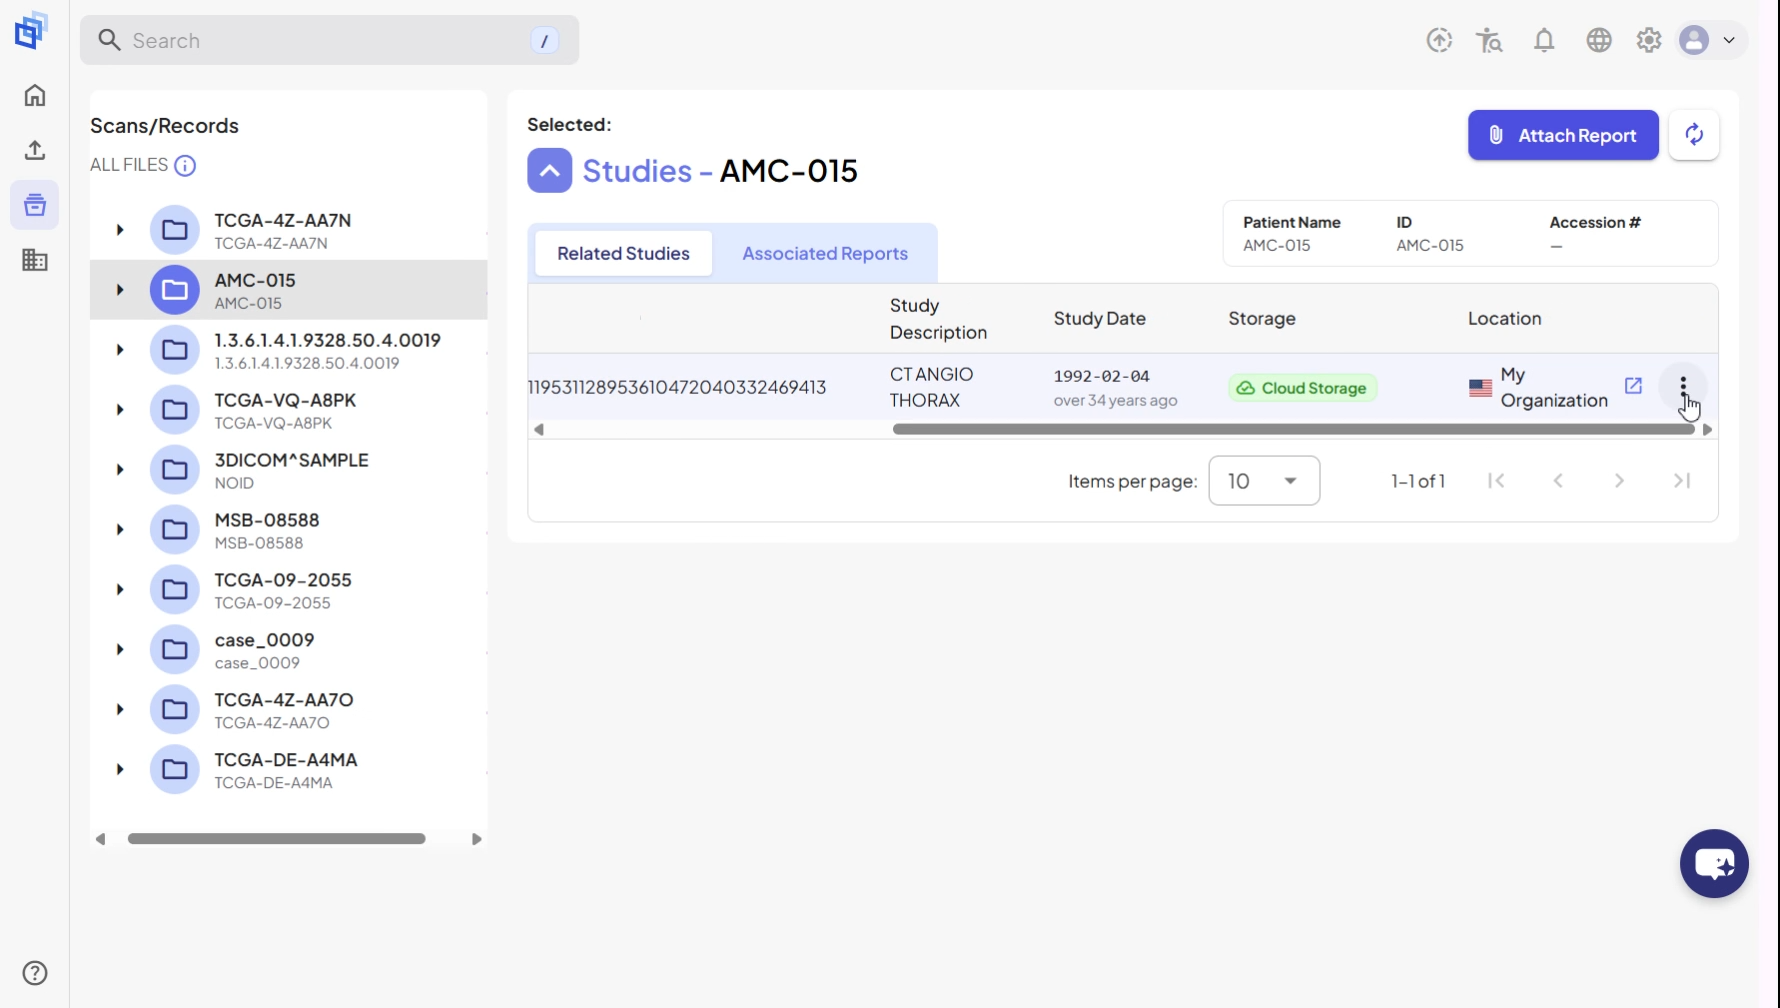Go to next page of studies
The width and height of the screenshot is (1780, 1008).
1620,481
